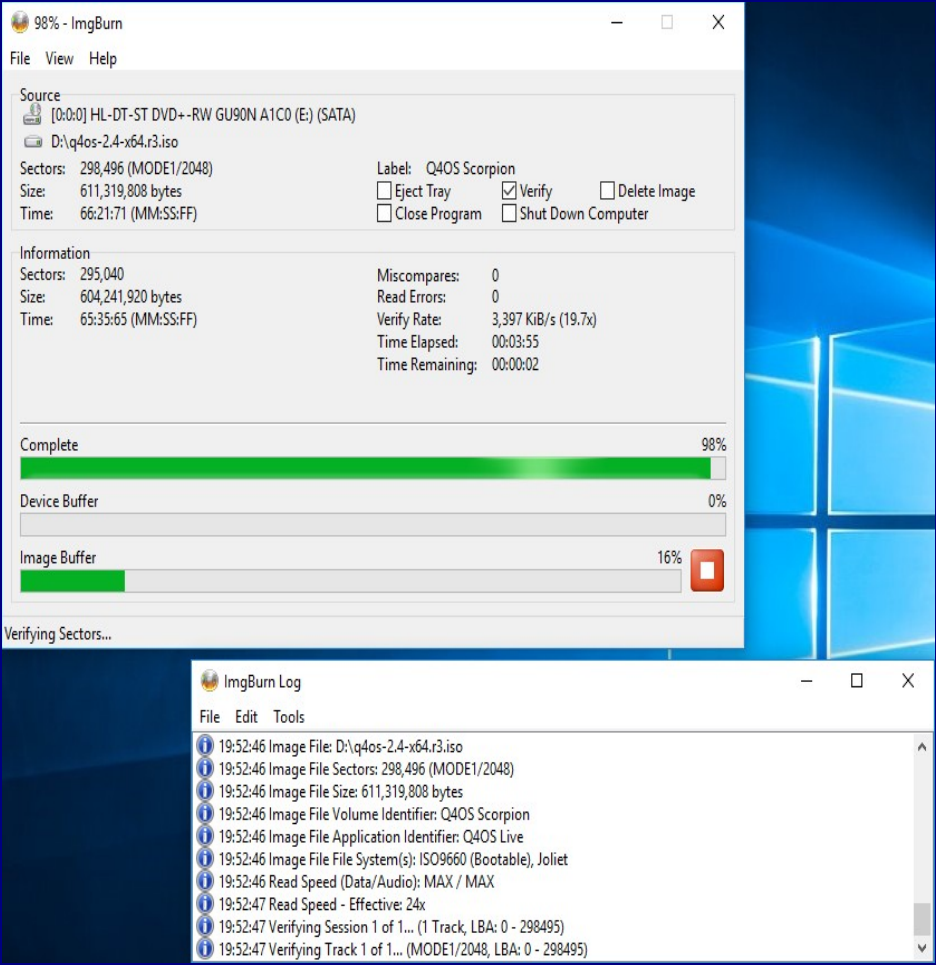This screenshot has width=937, height=965.
Task: Click Information sectors value 295,040
Action: click(102, 274)
